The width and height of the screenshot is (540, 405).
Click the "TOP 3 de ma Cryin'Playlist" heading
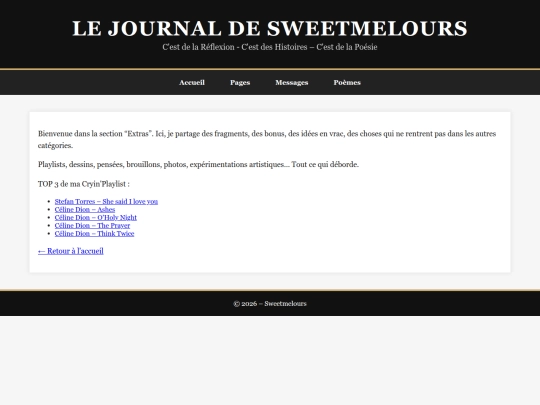(x=84, y=184)
